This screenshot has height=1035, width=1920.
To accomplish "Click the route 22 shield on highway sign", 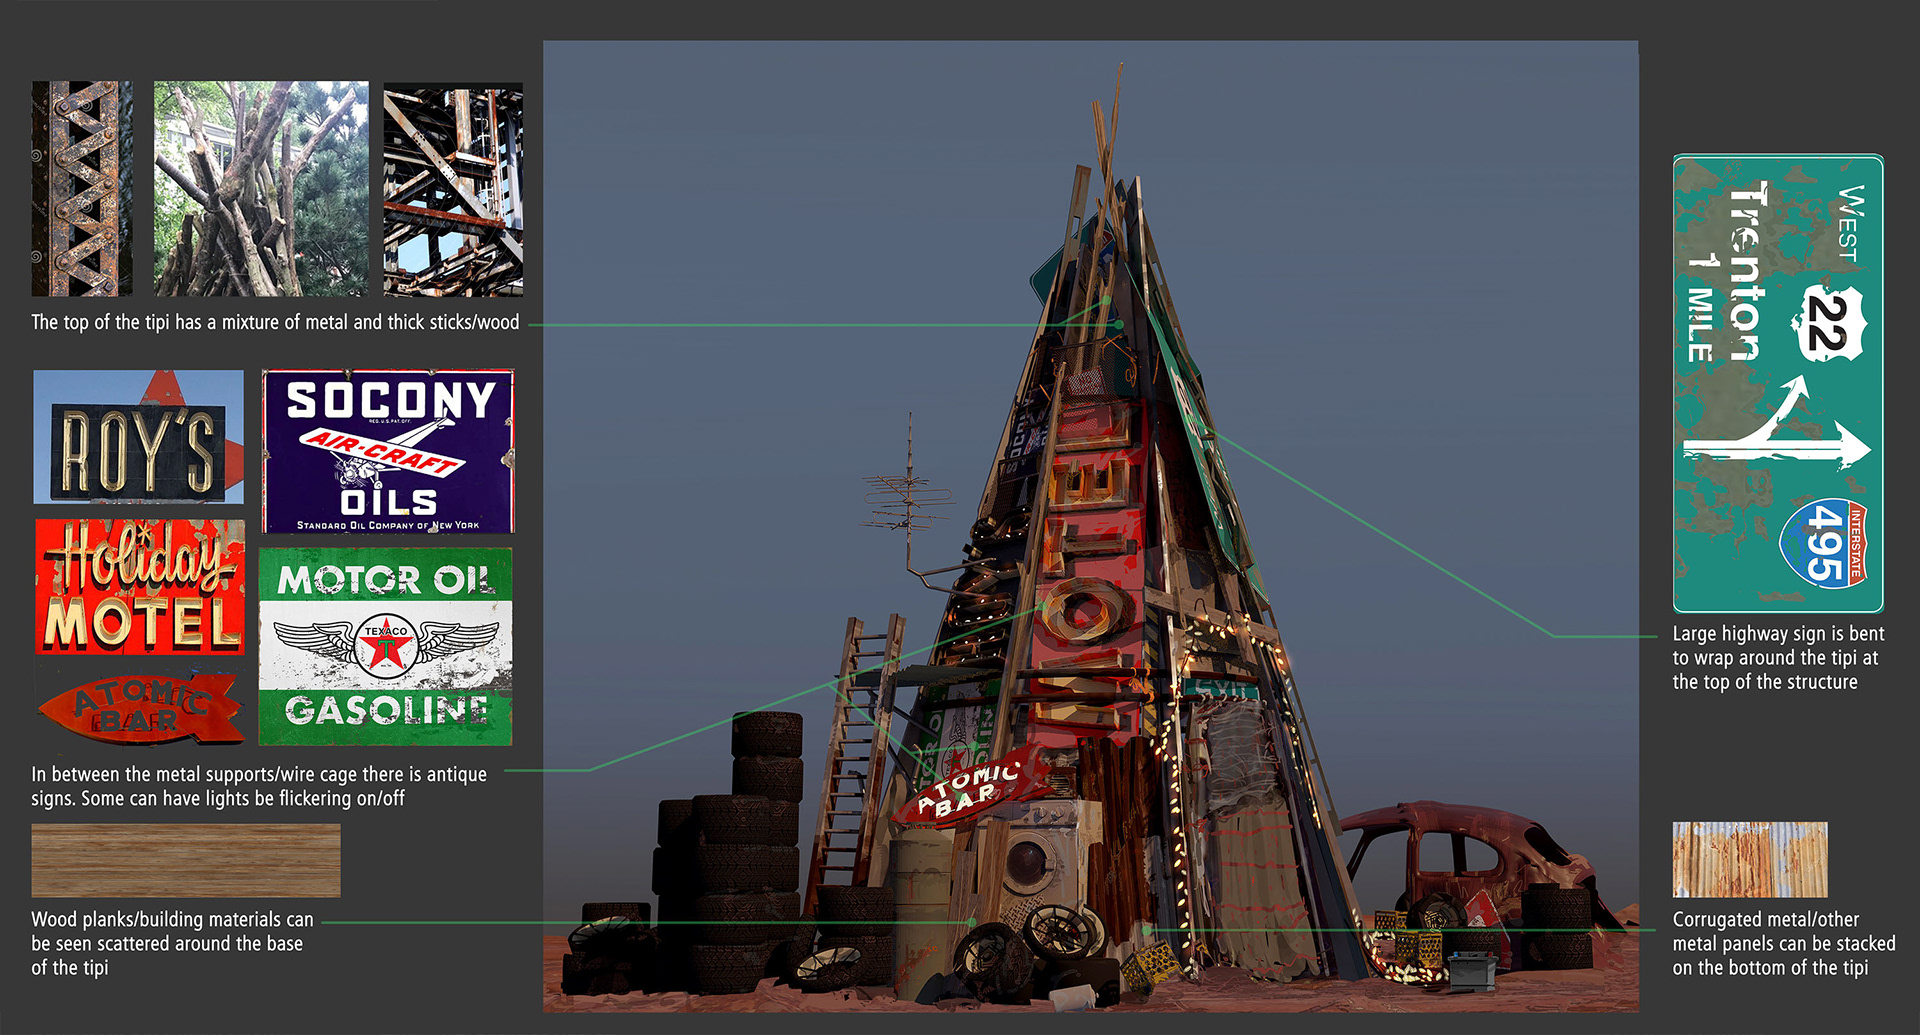I will click(x=1829, y=323).
